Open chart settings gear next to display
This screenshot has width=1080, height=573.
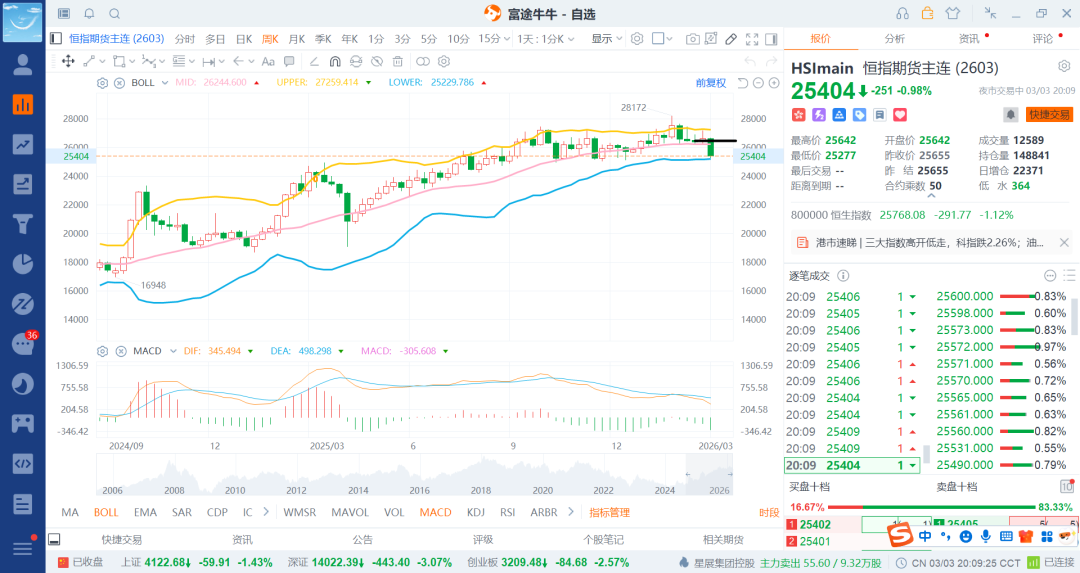[x=637, y=39]
